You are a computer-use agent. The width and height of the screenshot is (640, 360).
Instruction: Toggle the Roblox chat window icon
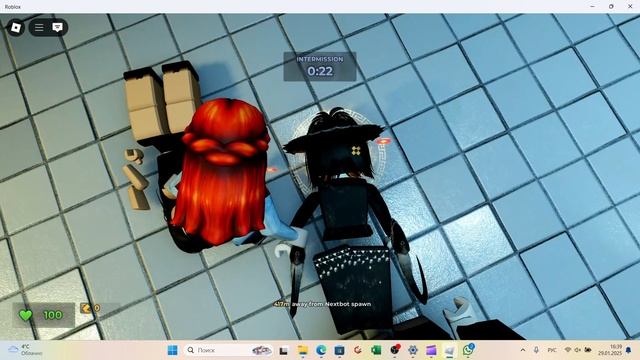(x=58, y=27)
